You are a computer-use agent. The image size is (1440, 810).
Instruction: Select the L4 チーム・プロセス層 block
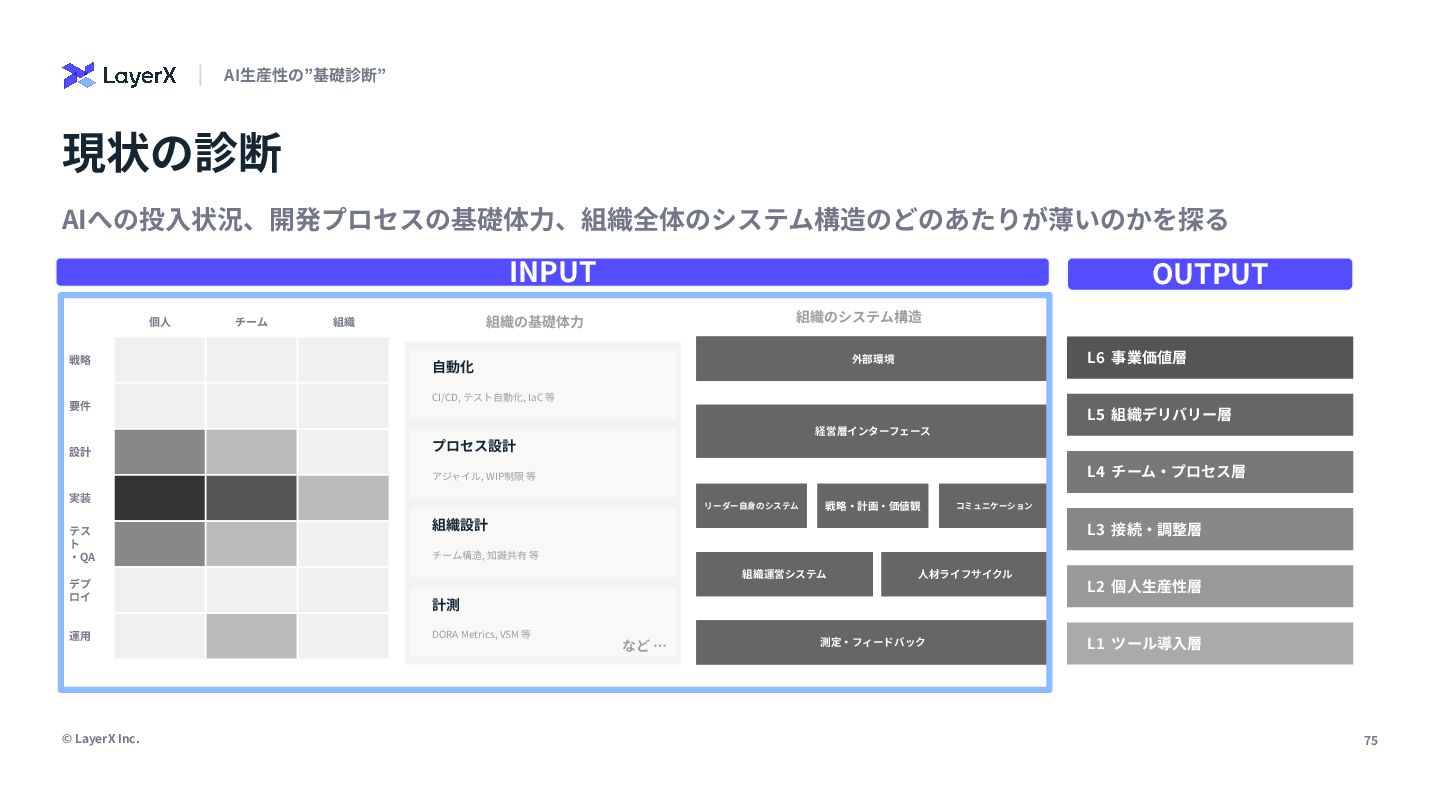coord(1209,471)
